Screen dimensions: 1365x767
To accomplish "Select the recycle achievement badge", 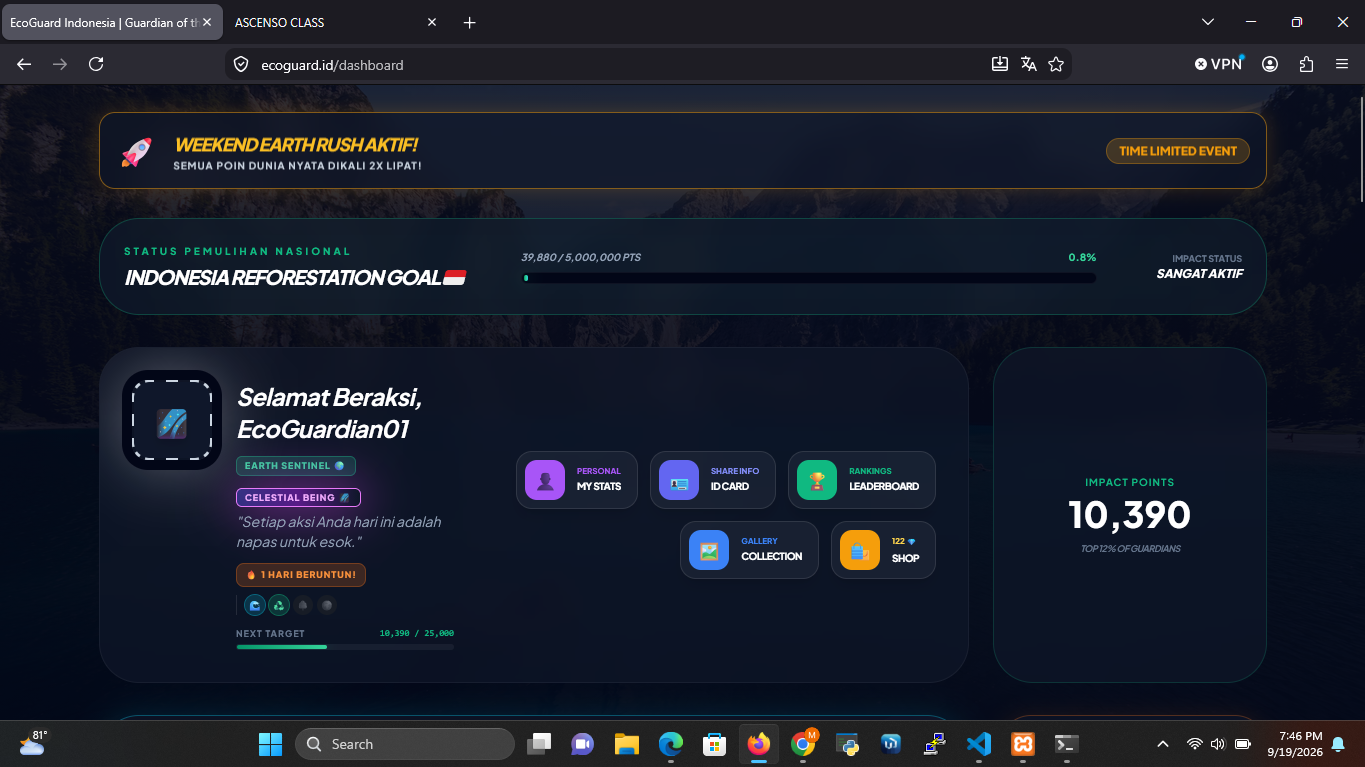I will [x=279, y=605].
